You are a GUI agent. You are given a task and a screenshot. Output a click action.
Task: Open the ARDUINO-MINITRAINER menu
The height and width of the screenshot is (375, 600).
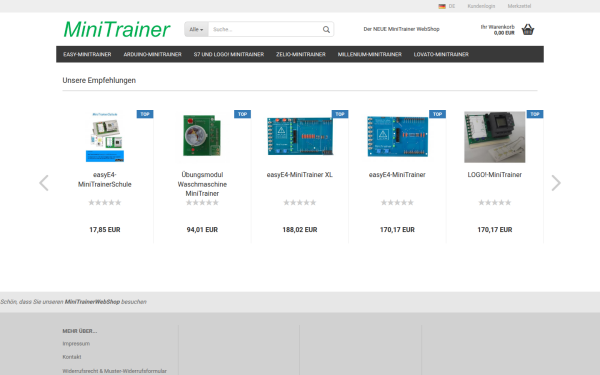(x=152, y=54)
